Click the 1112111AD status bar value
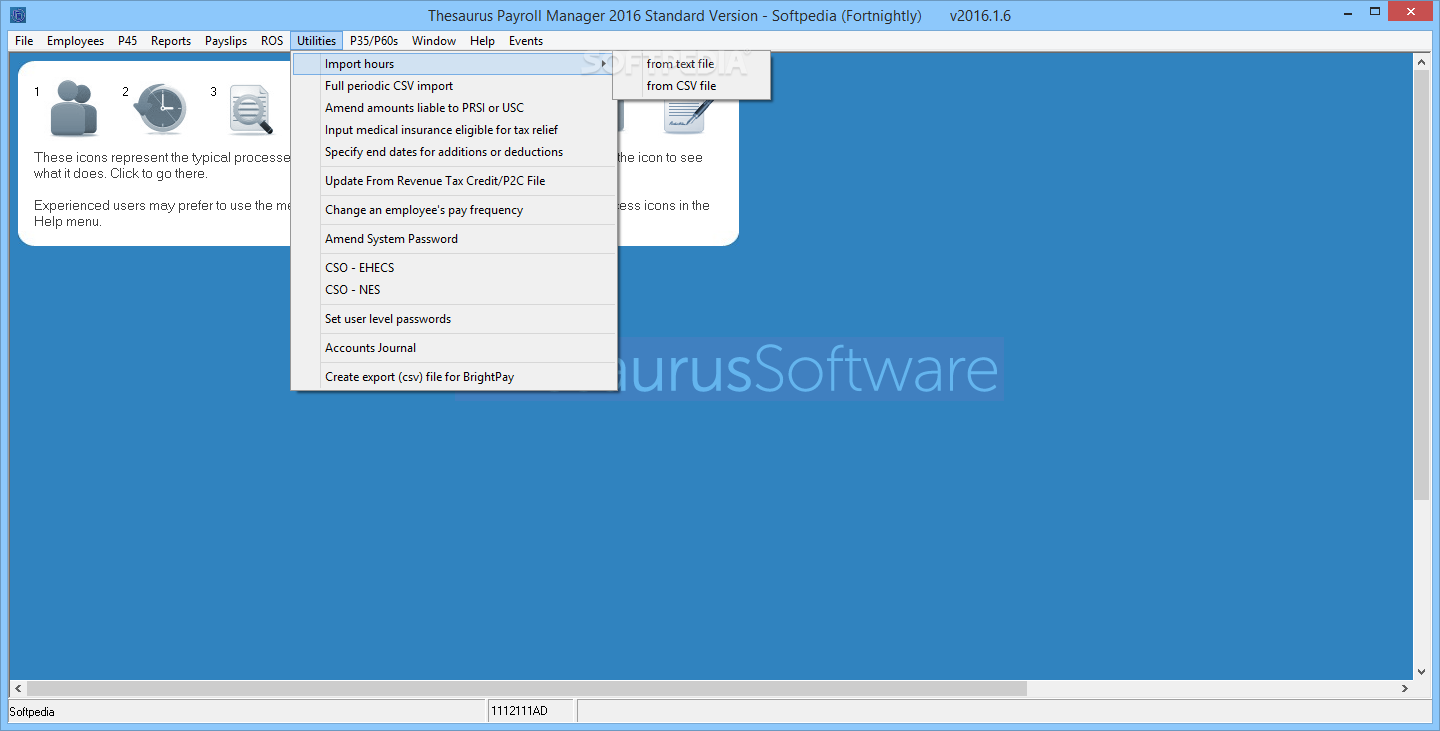 point(518,711)
